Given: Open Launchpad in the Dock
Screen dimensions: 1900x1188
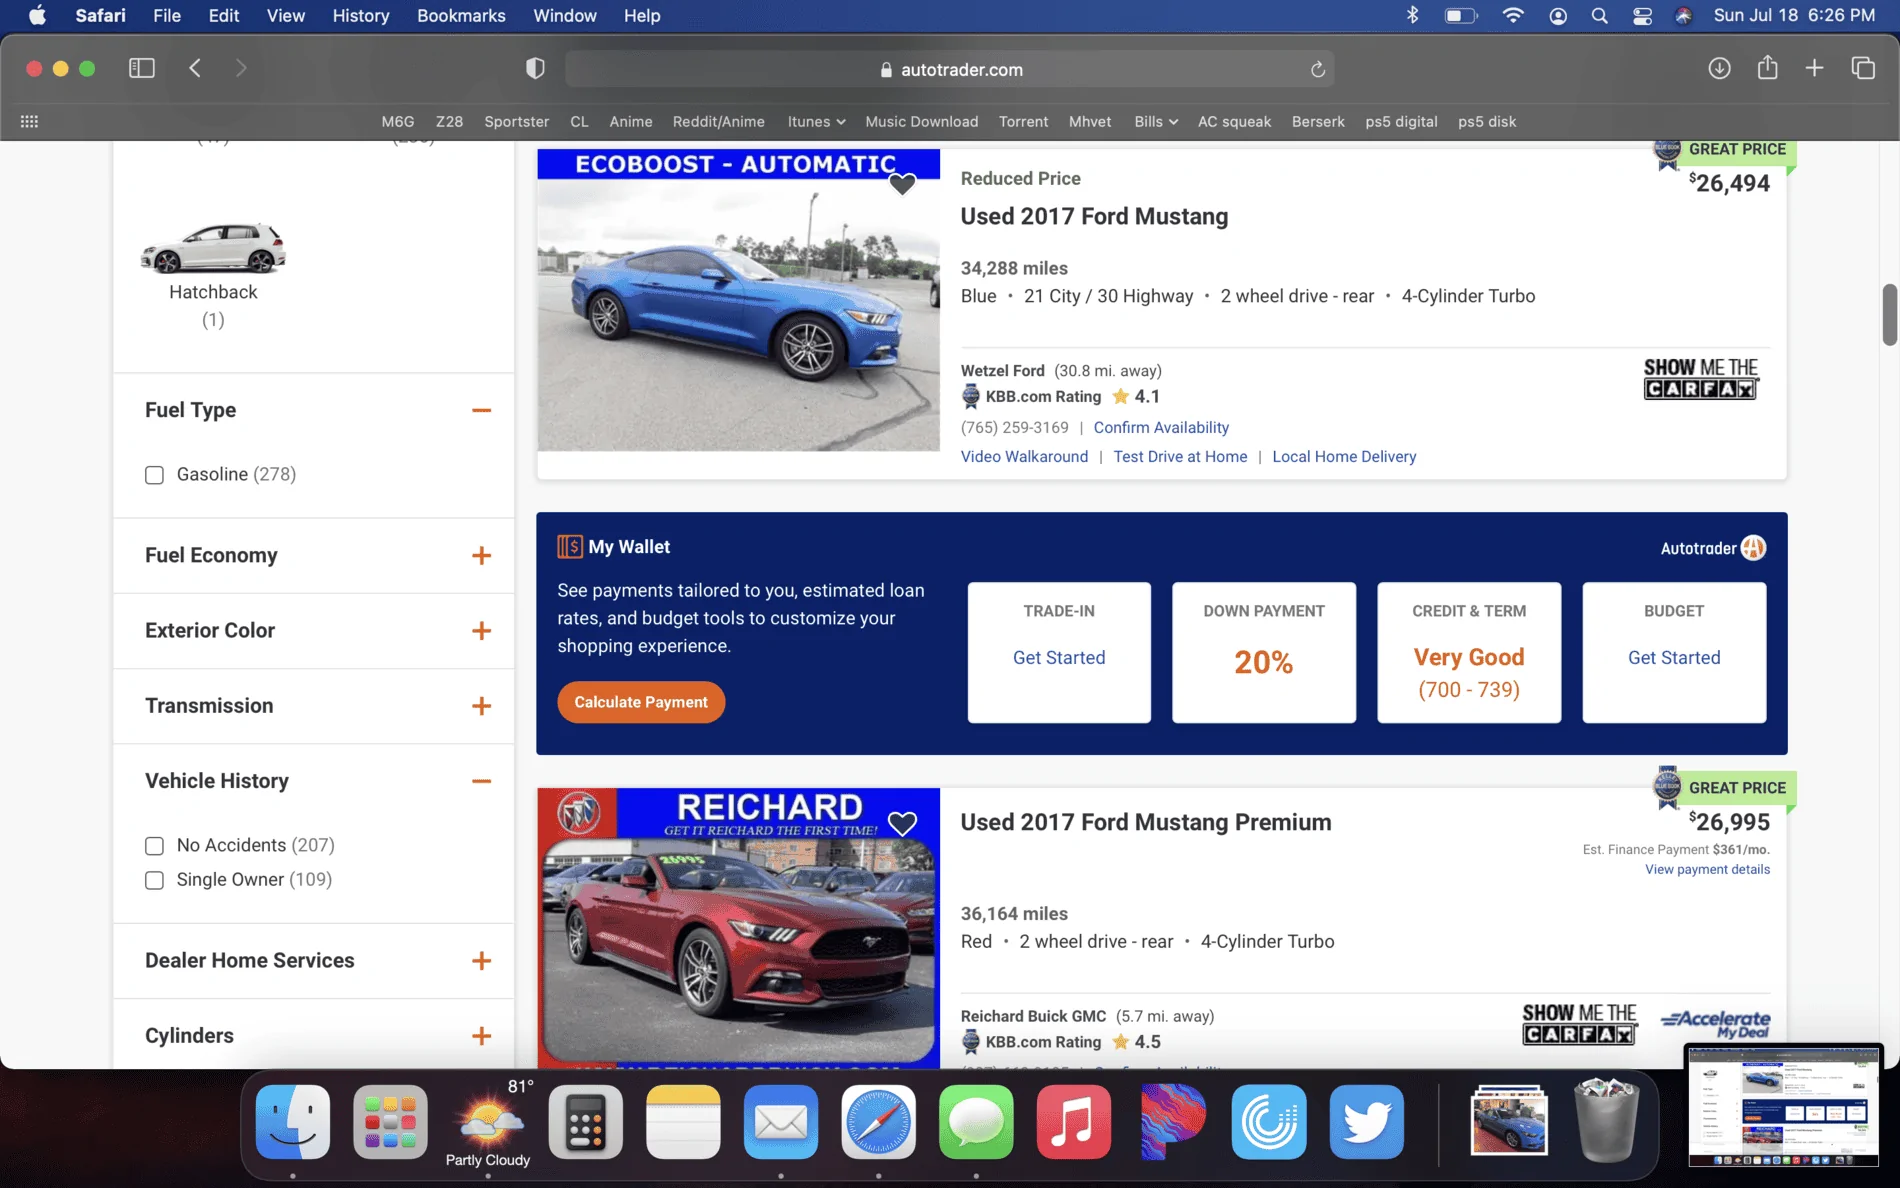Looking at the screenshot, I should click(390, 1121).
